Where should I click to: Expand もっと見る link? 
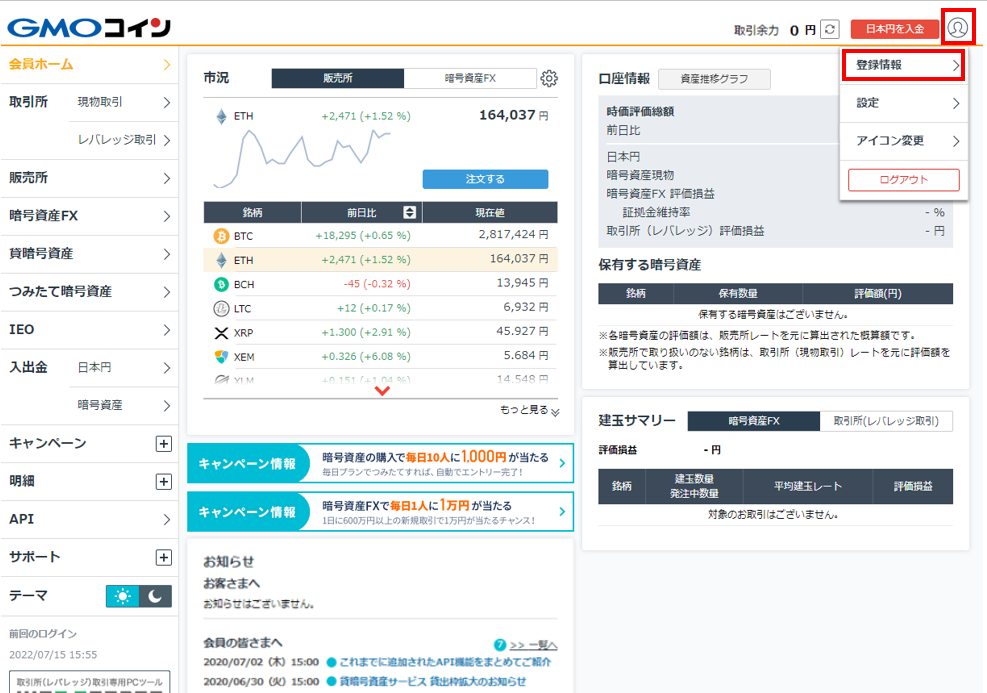point(529,410)
